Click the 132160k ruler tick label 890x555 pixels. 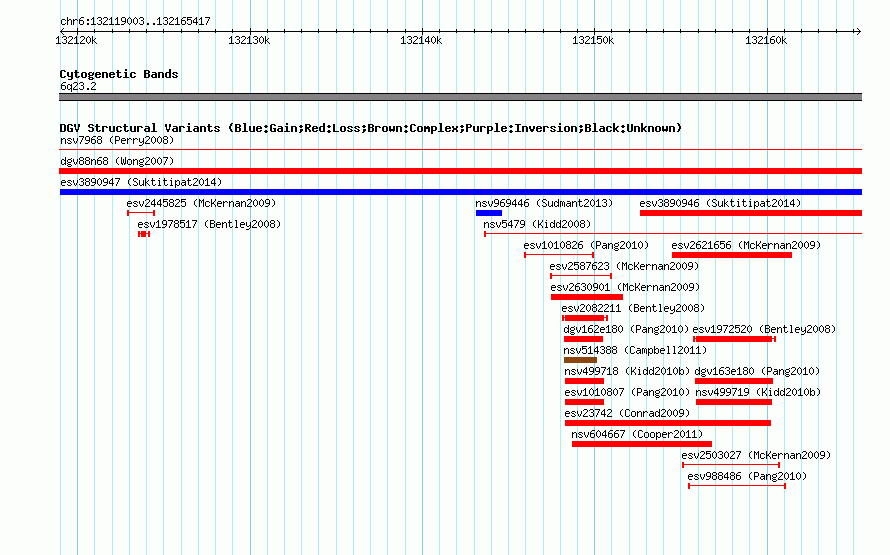[766, 40]
